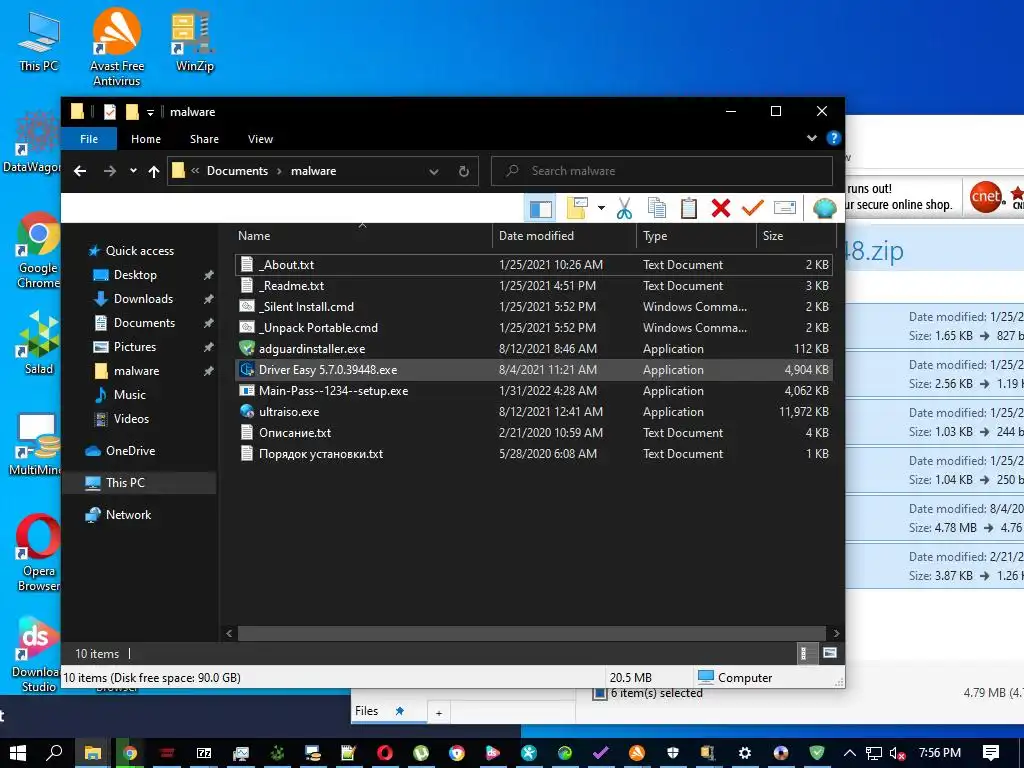Screen dimensions: 1024x768
Task: Select the ultraiso.exe file
Action: 534,412
